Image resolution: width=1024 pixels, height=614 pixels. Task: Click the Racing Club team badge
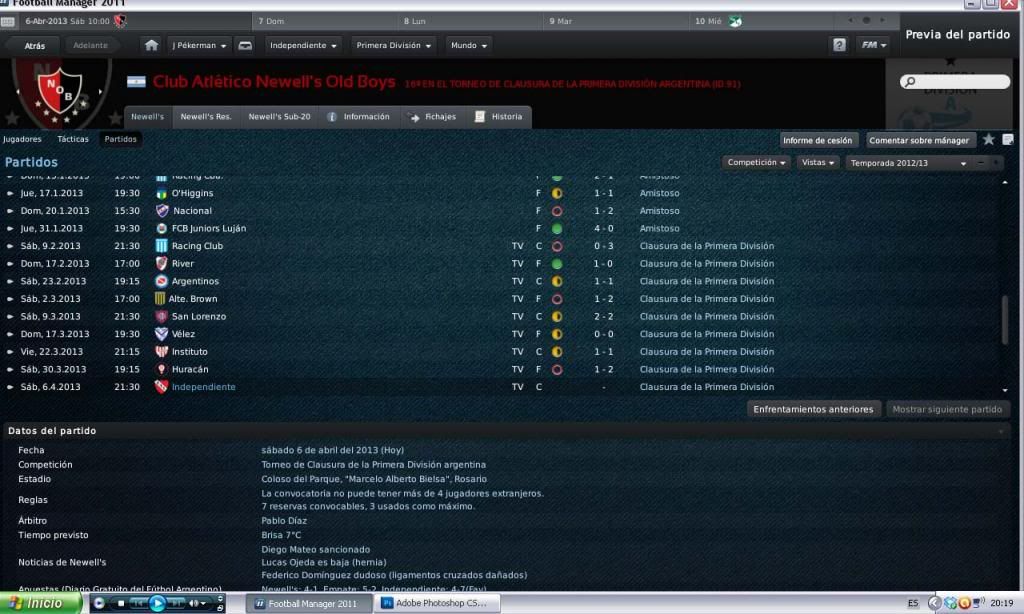pos(161,246)
